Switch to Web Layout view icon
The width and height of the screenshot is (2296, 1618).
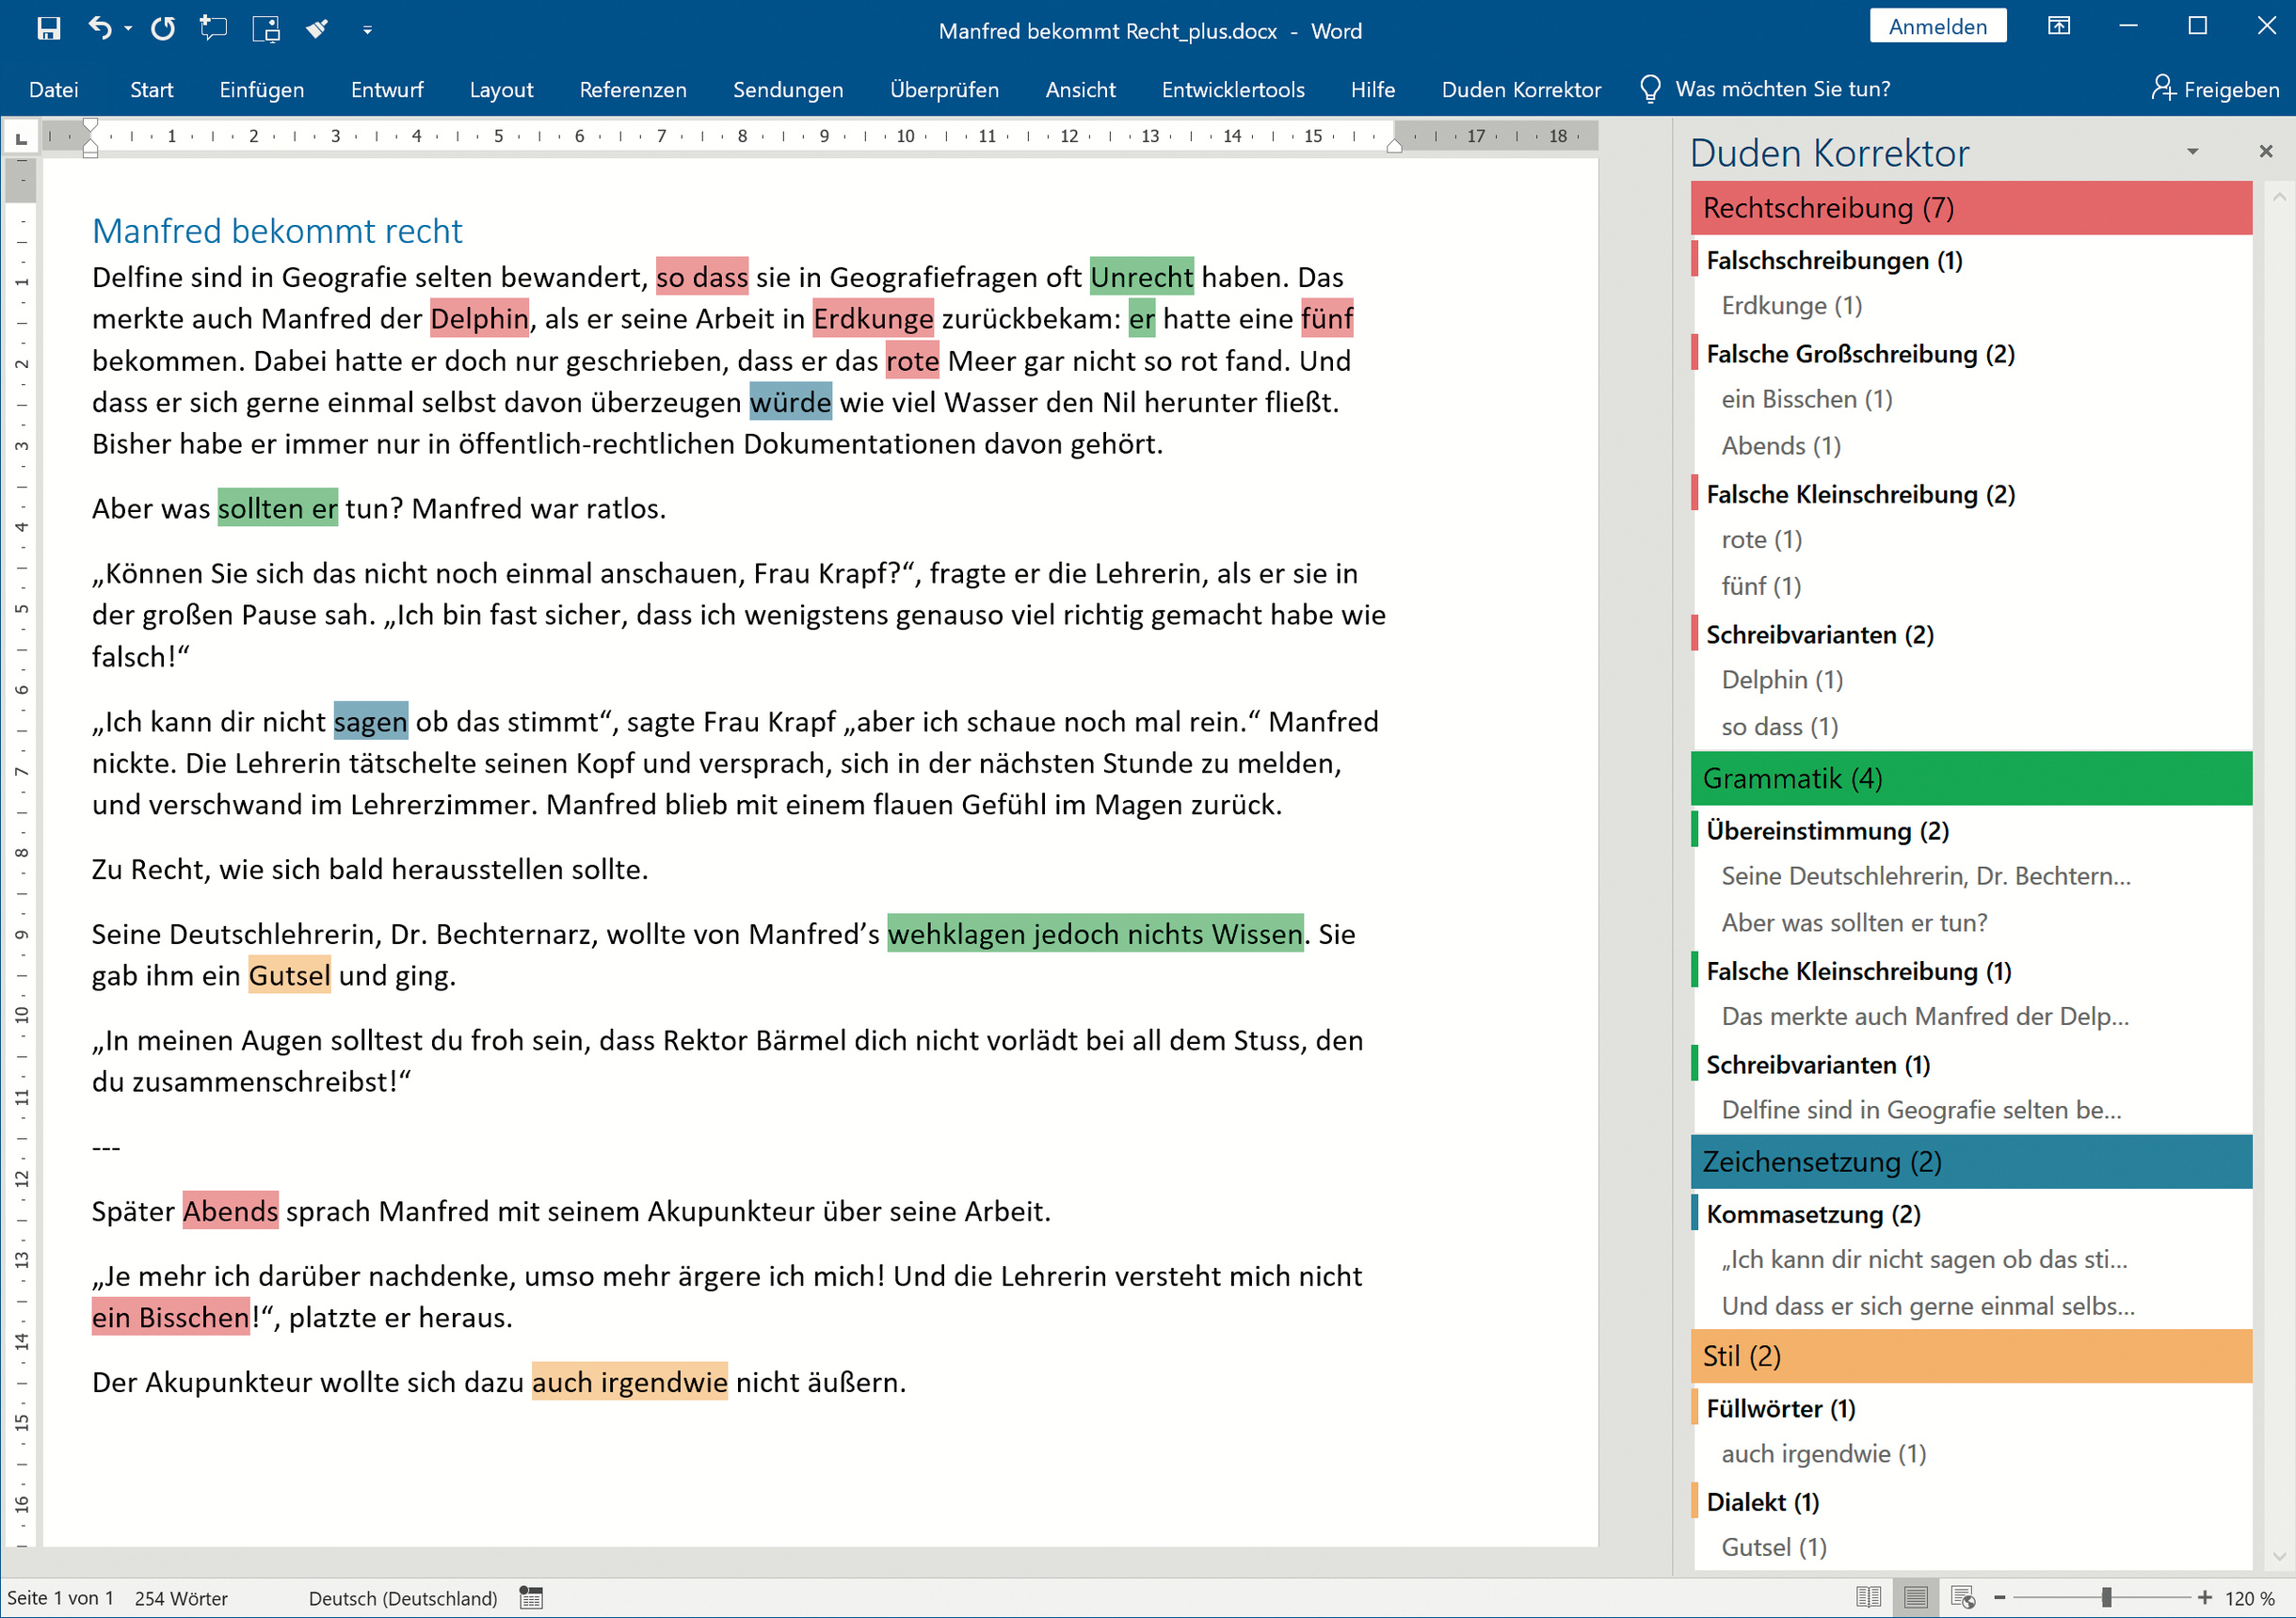click(x=1963, y=1597)
